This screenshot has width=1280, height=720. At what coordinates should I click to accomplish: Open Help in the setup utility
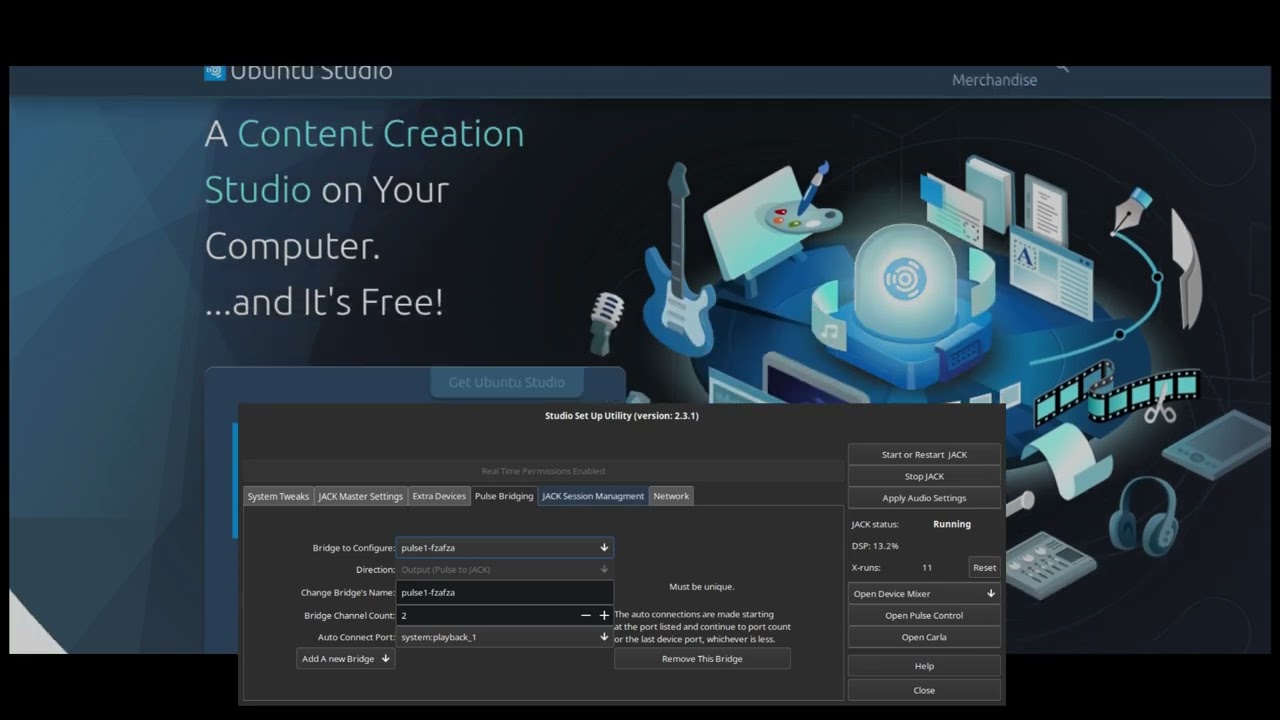(924, 666)
